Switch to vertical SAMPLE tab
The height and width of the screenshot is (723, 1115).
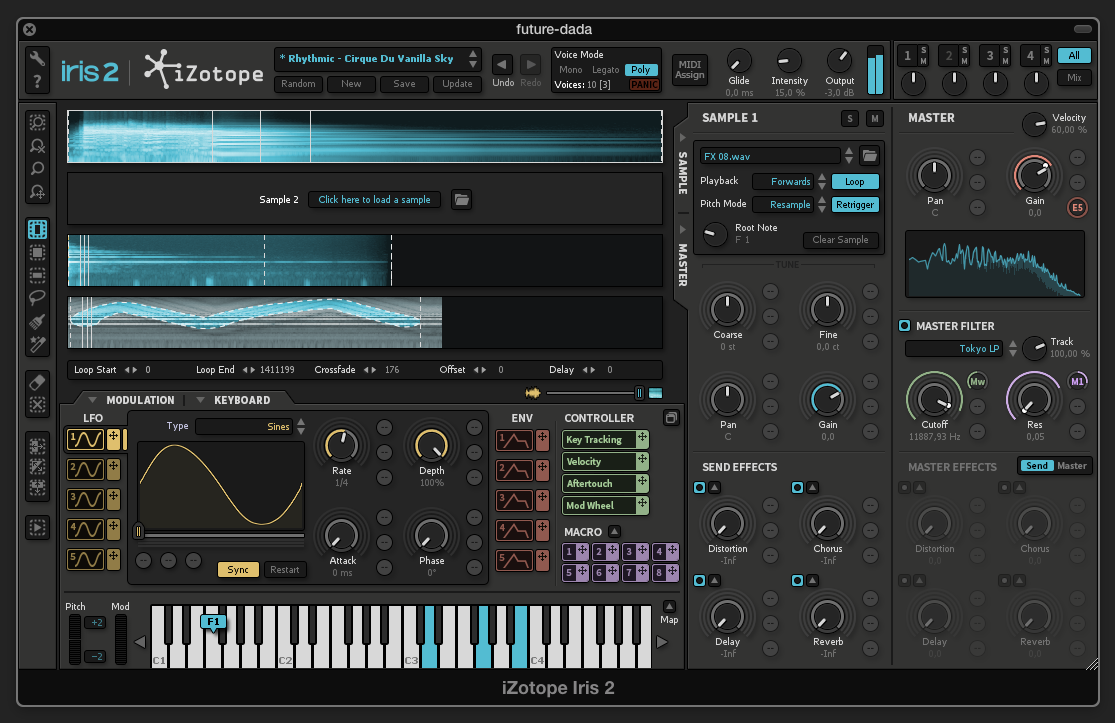tap(683, 173)
